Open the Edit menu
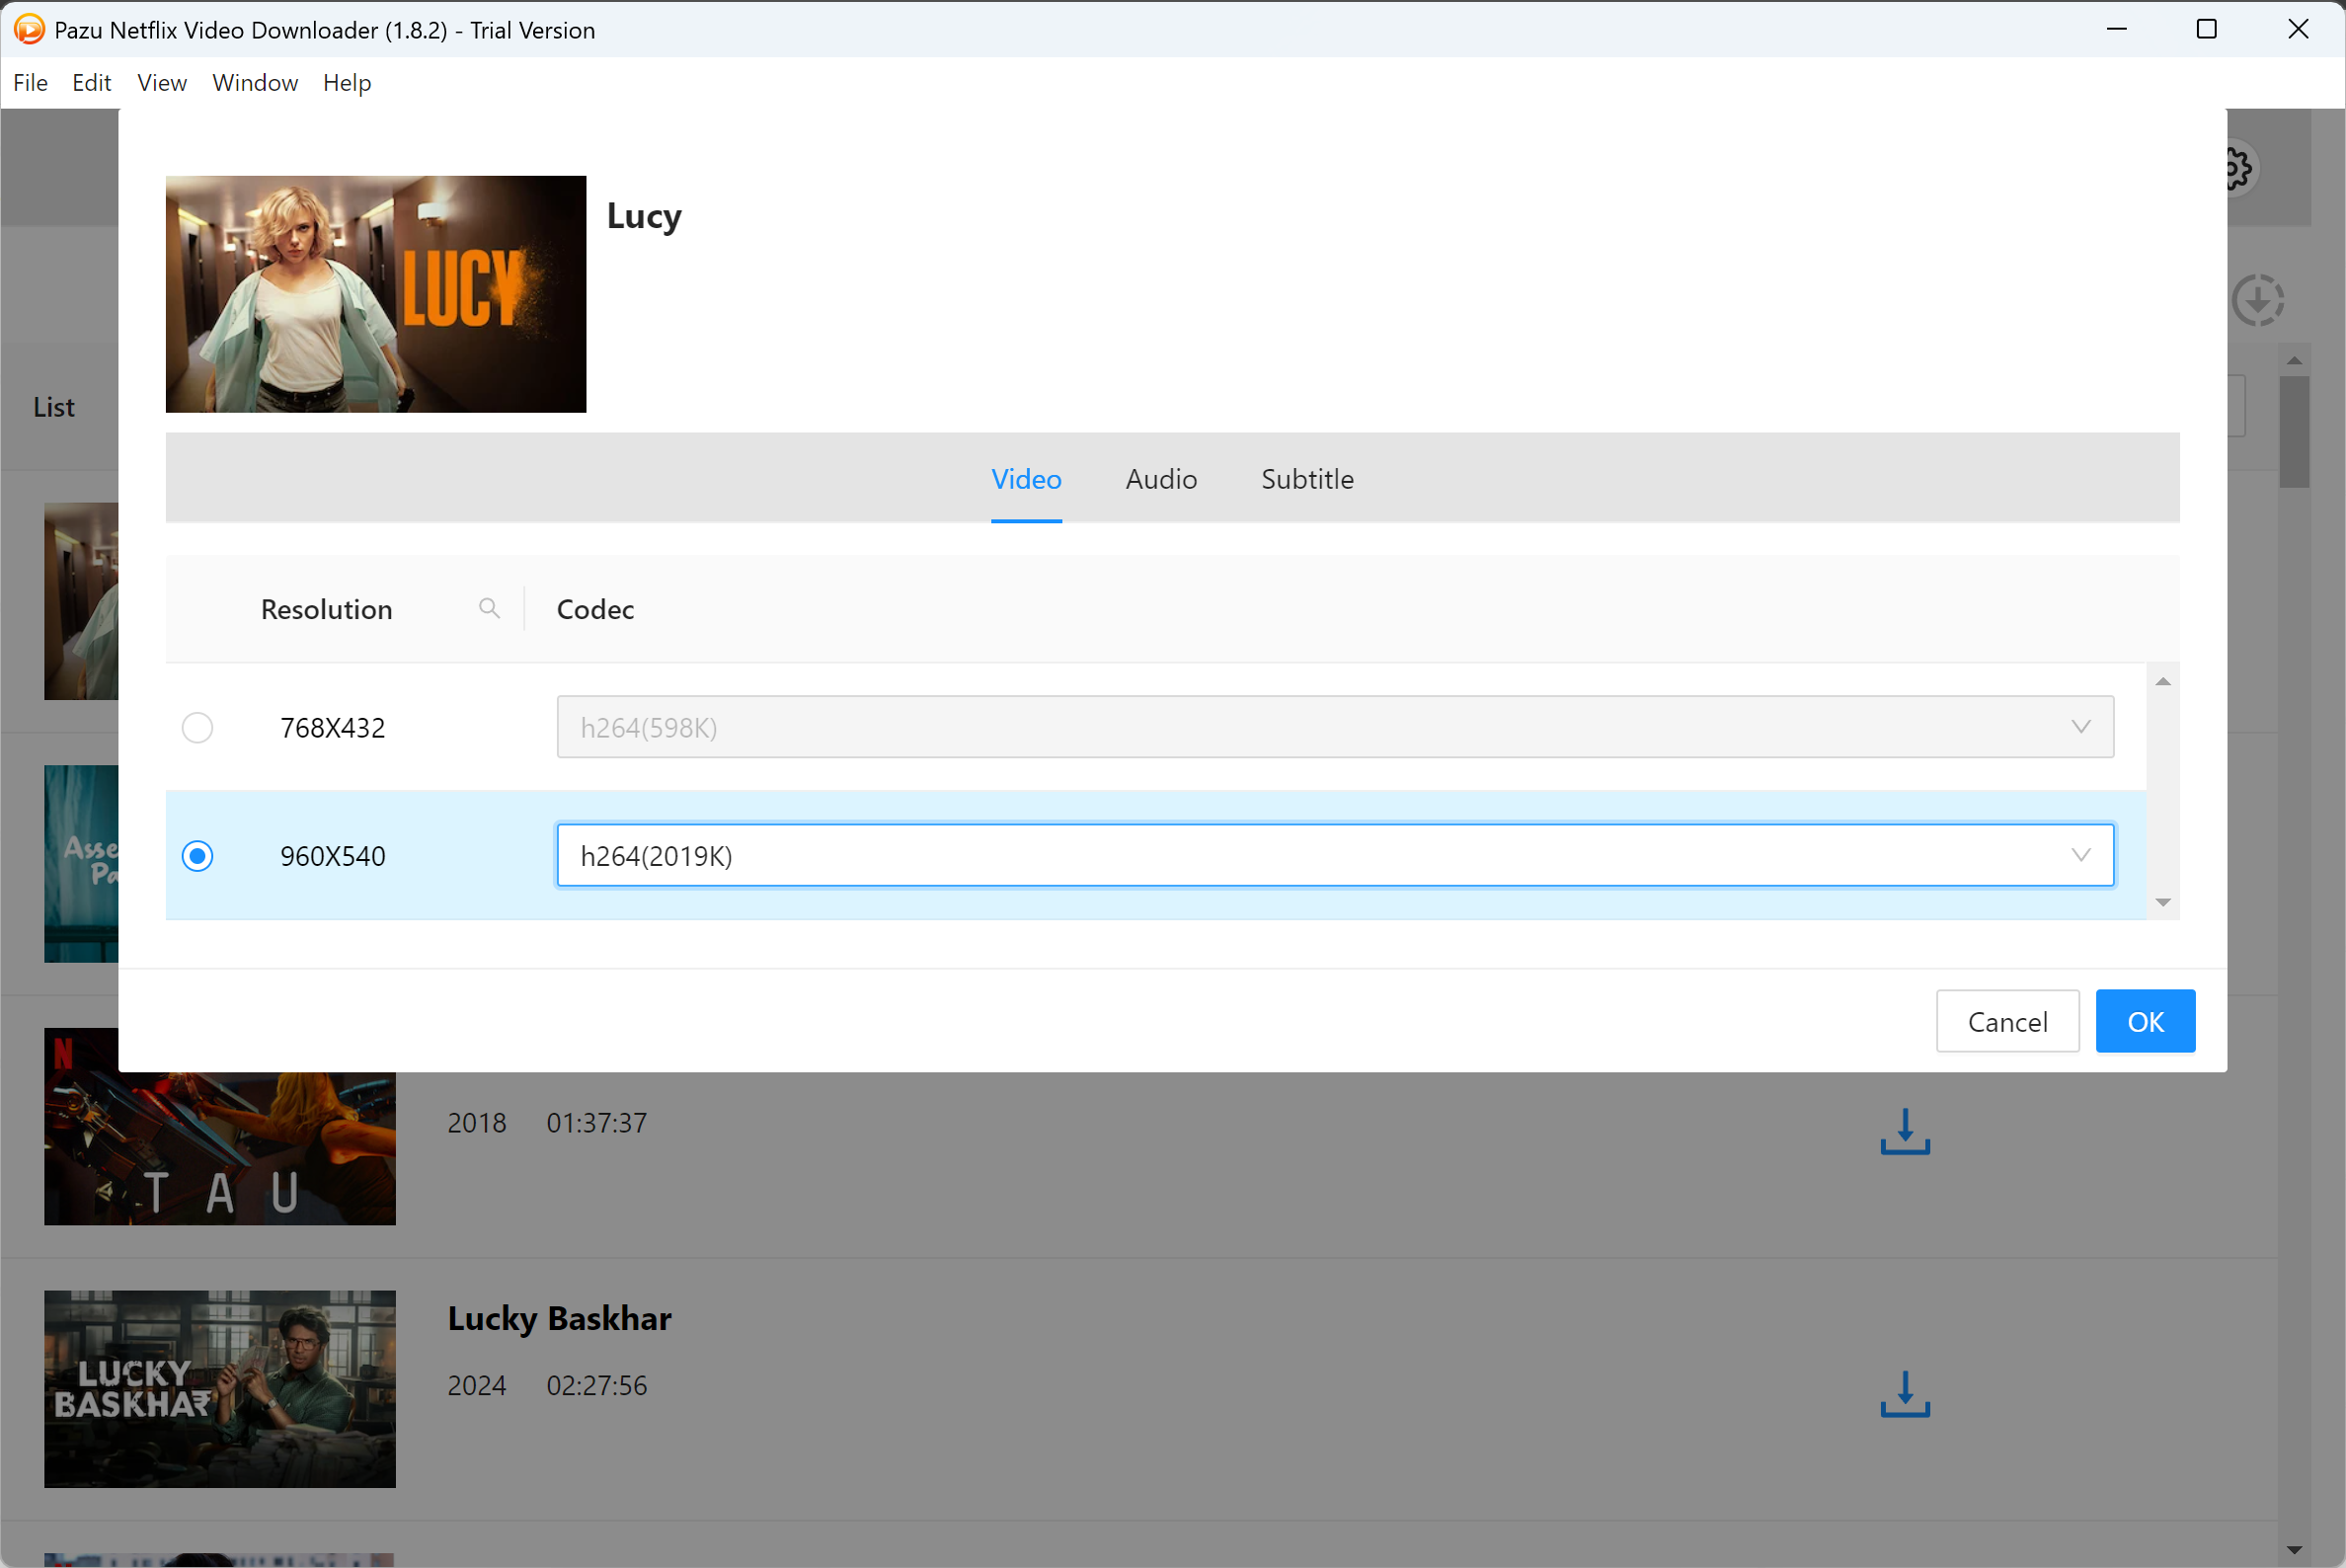 click(x=91, y=83)
